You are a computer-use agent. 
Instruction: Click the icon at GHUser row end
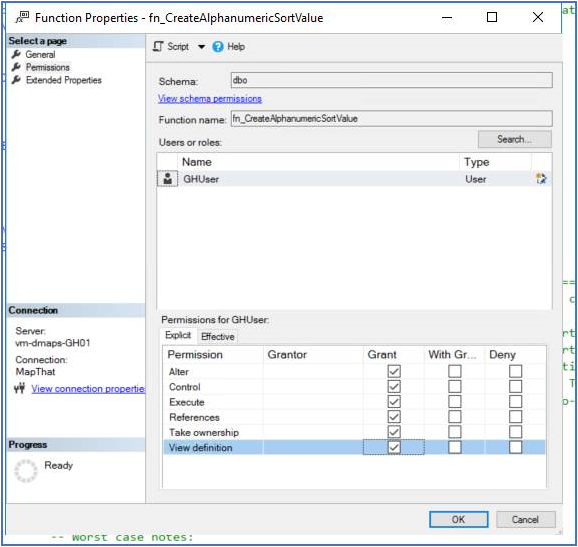(541, 178)
